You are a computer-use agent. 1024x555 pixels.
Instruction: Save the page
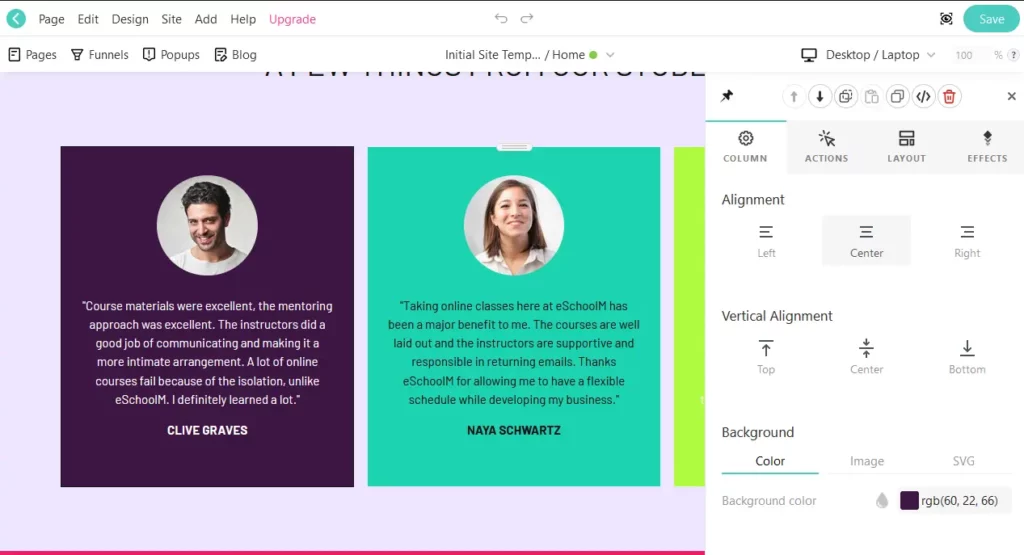point(991,19)
